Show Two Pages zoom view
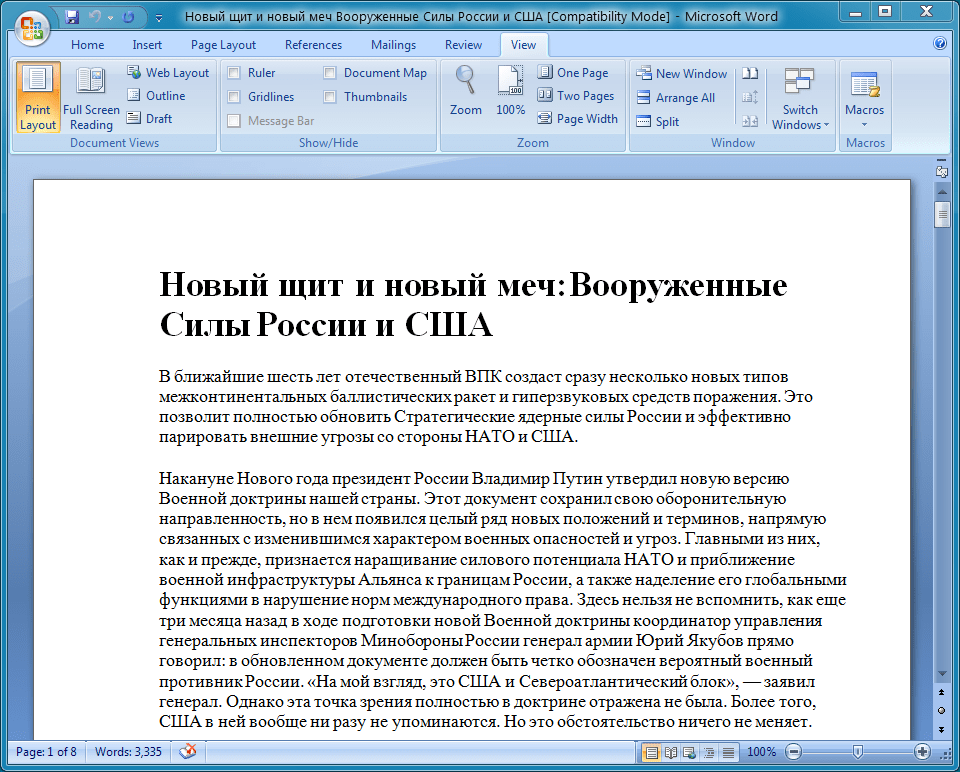Viewport: 960px width, 772px height. point(576,96)
